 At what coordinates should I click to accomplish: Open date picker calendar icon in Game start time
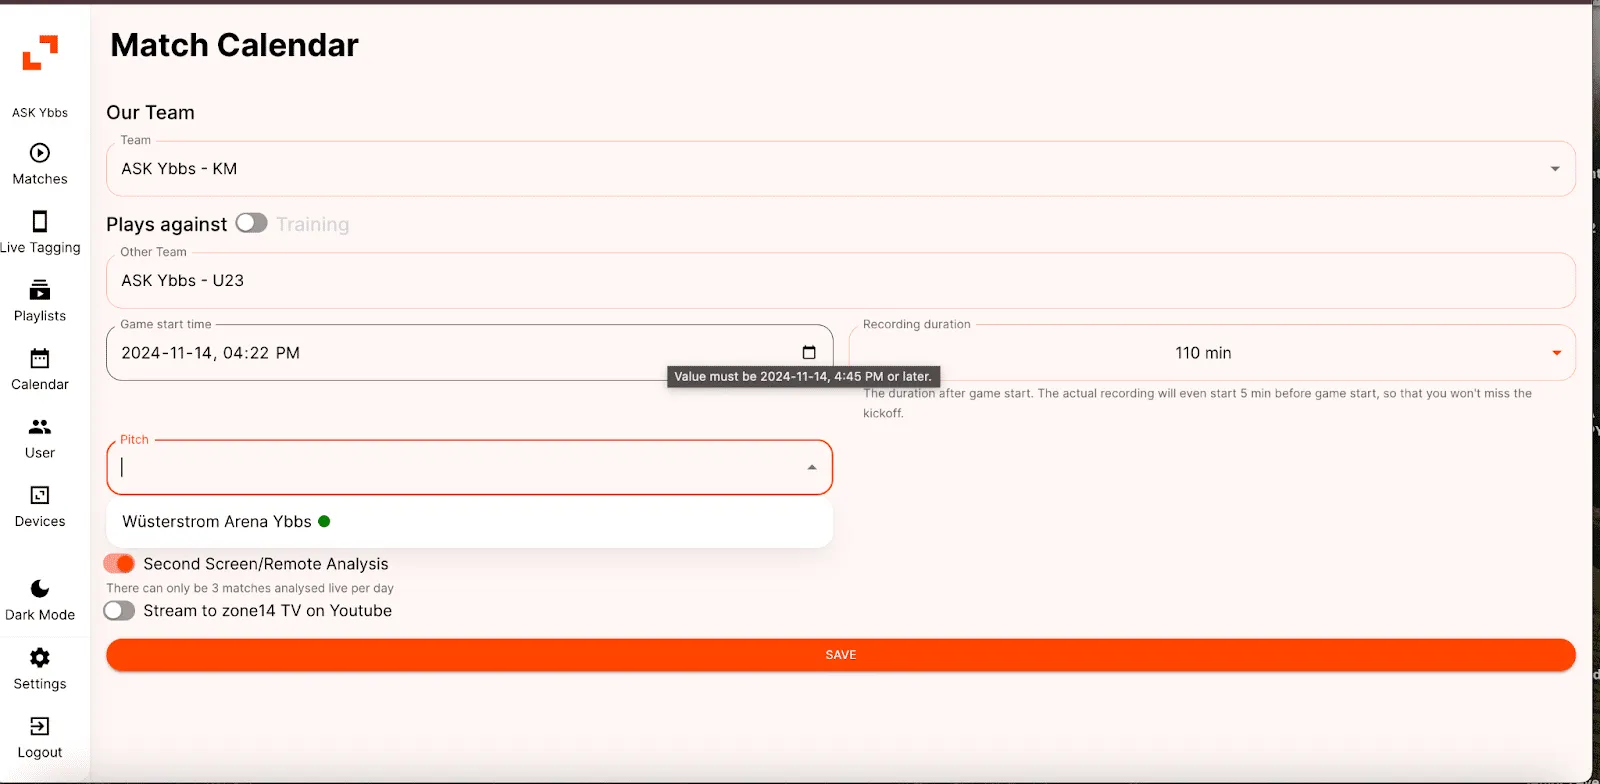pyautogui.click(x=809, y=353)
